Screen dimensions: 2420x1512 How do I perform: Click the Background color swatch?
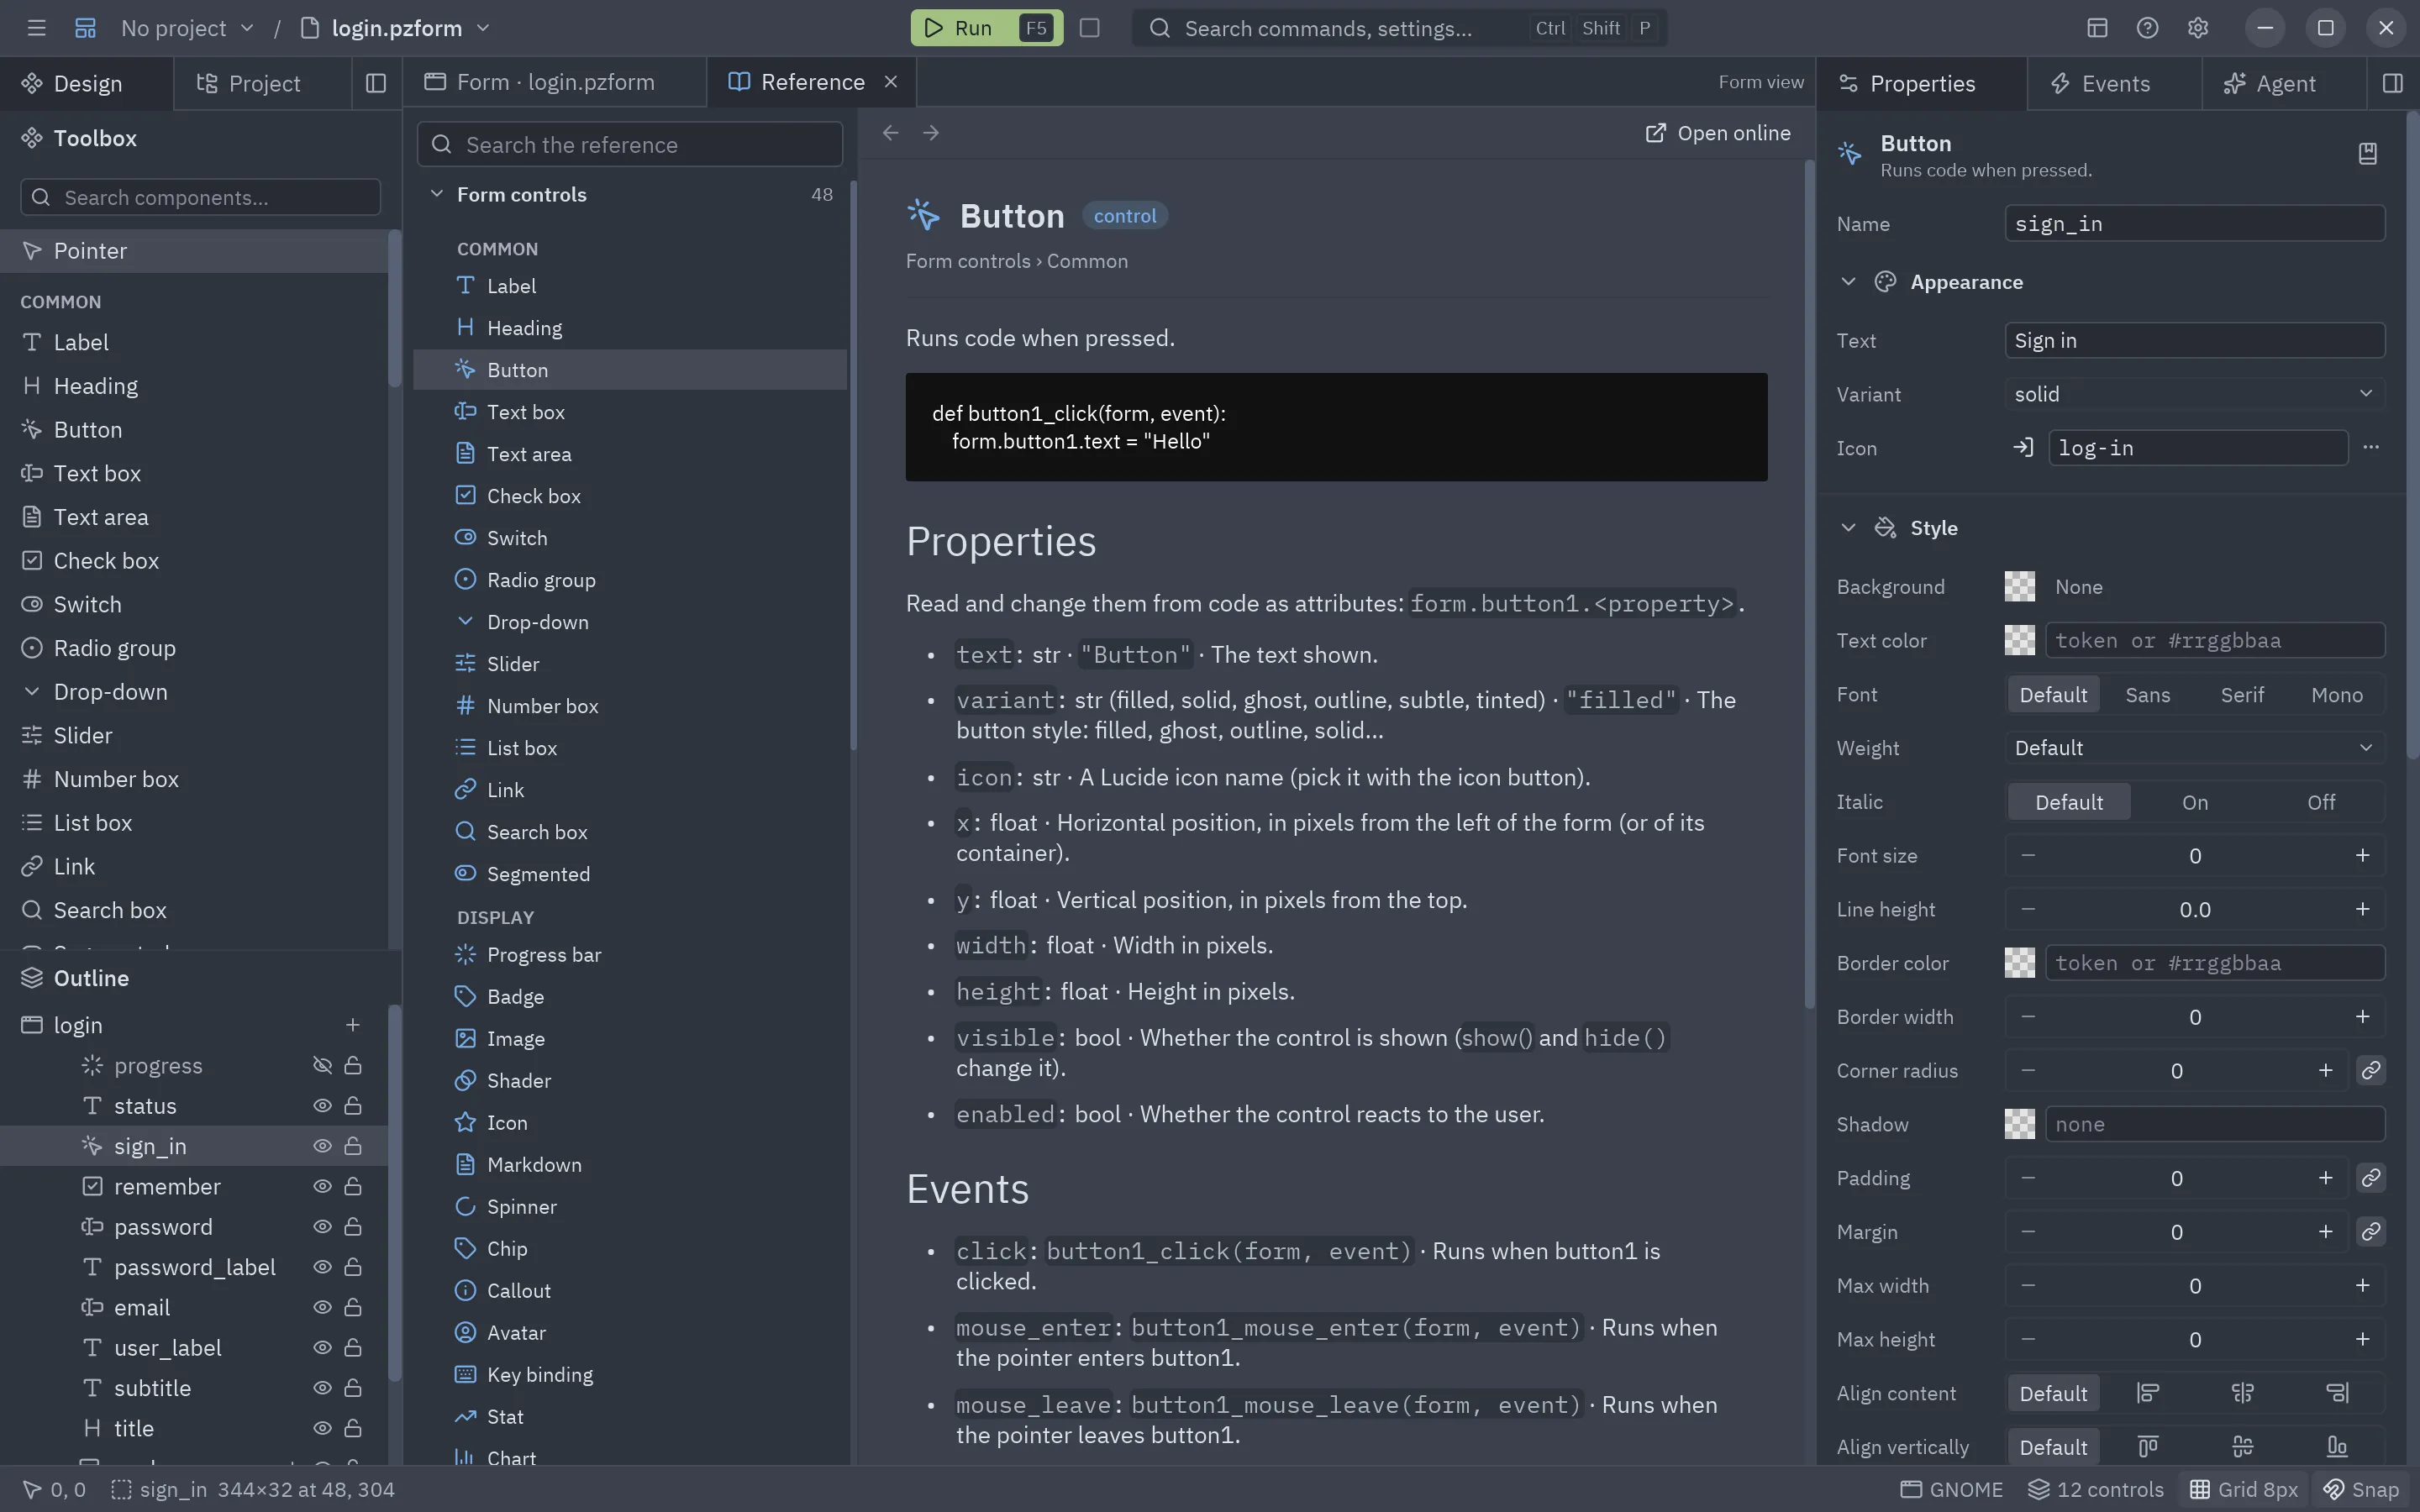(x=2019, y=587)
